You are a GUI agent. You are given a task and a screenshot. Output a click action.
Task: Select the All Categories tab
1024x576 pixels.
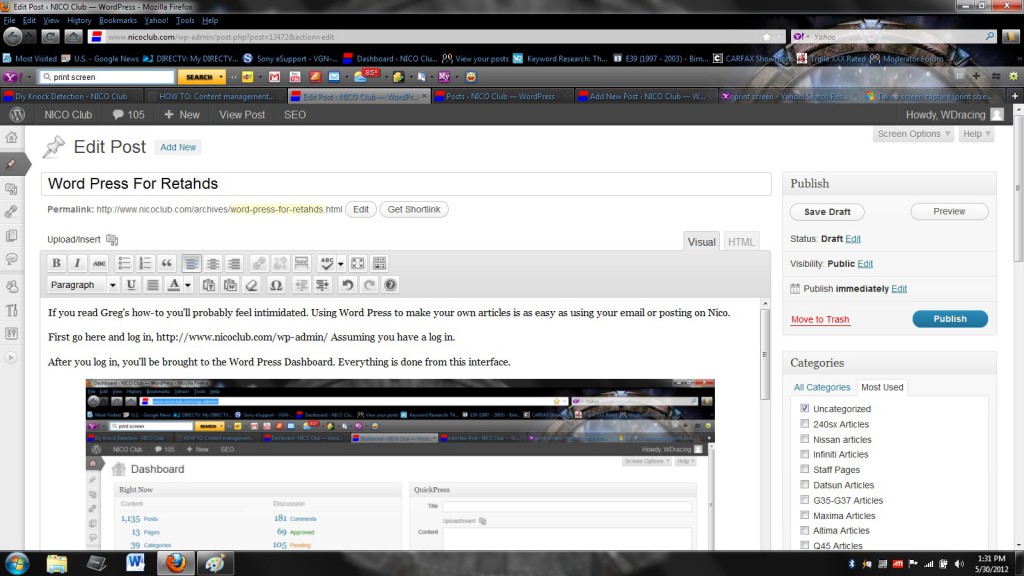click(822, 387)
